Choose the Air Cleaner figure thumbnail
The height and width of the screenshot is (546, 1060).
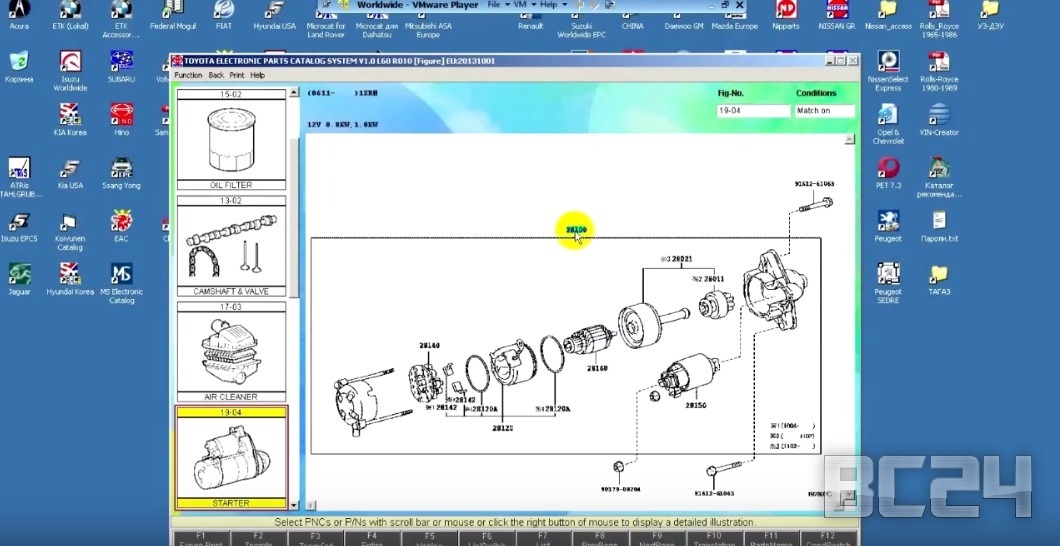tap(231, 352)
